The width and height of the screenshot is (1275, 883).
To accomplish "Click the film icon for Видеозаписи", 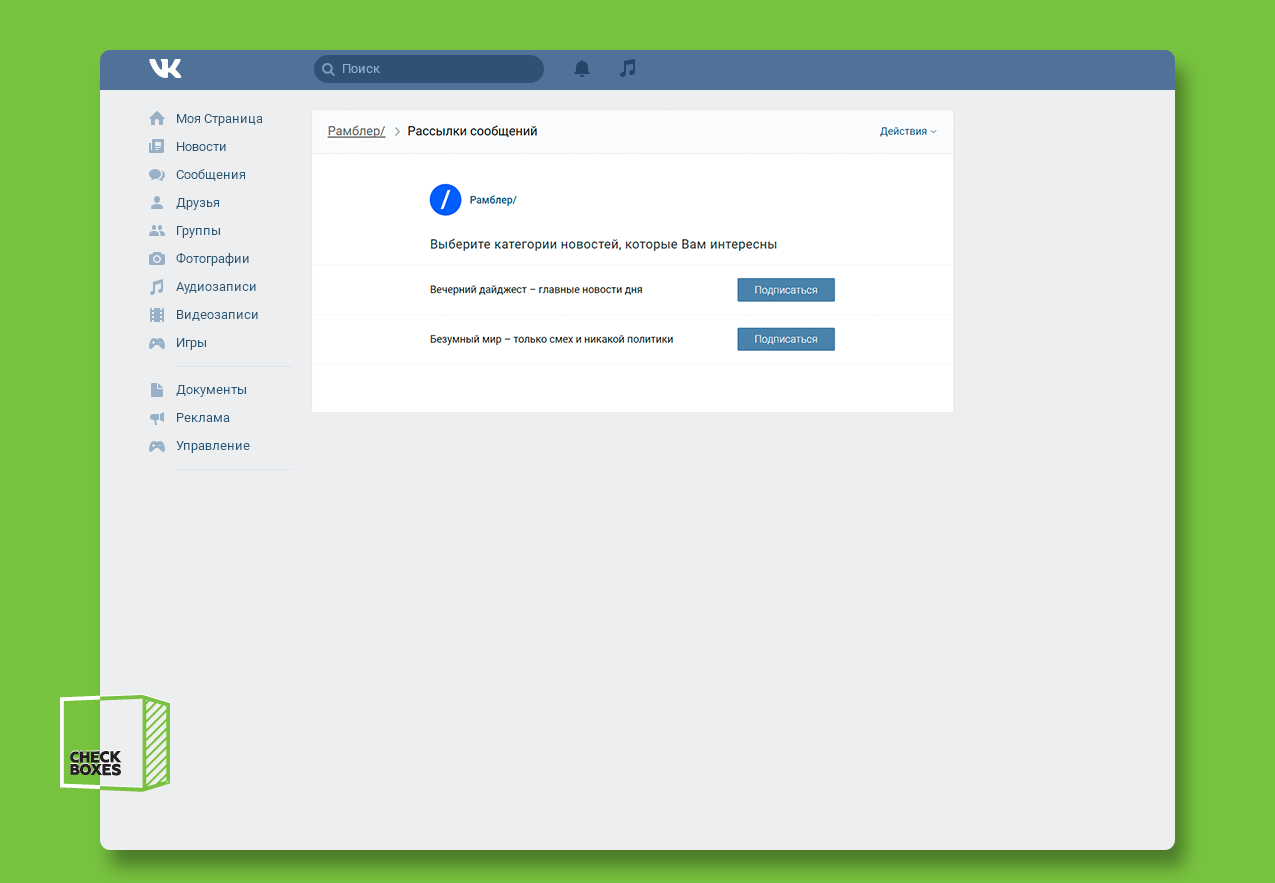I will [157, 315].
